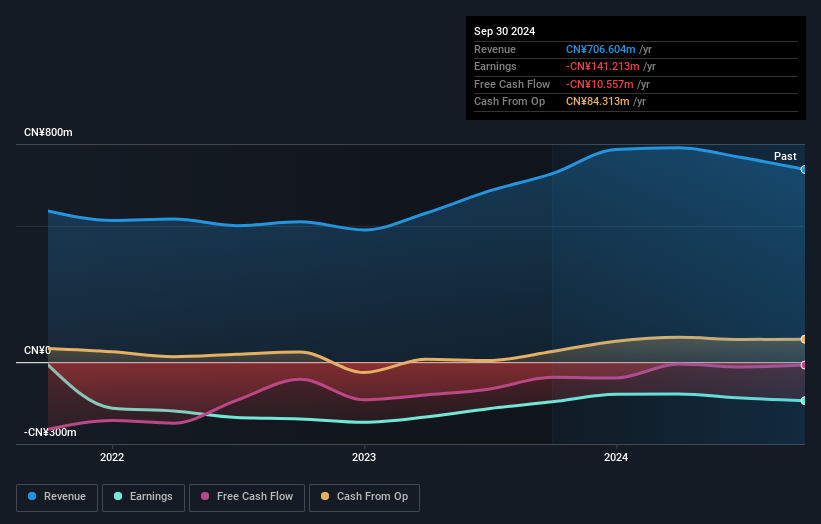This screenshot has width=821, height=524.
Task: Click the Revenue label in tooltip
Action: click(495, 49)
